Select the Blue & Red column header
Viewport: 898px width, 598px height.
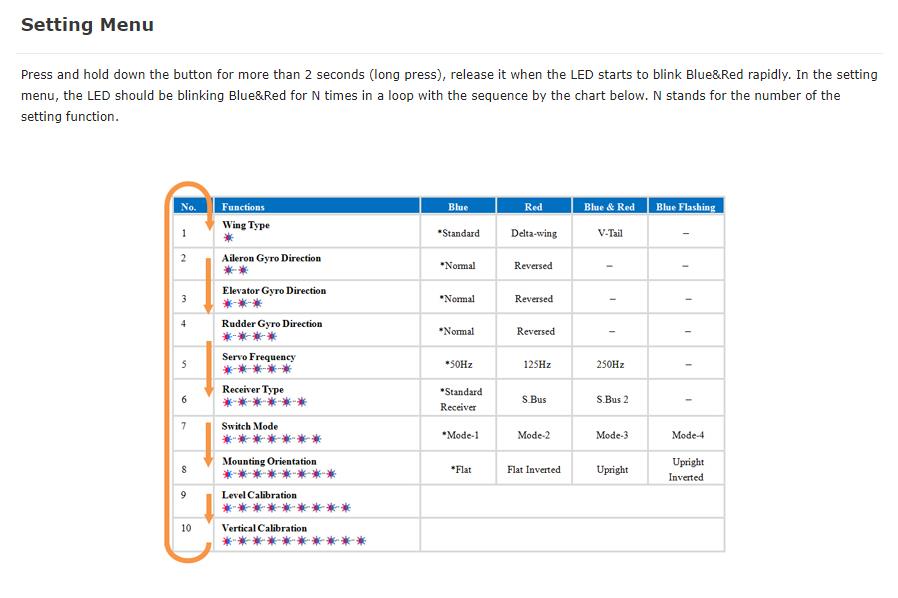609,206
